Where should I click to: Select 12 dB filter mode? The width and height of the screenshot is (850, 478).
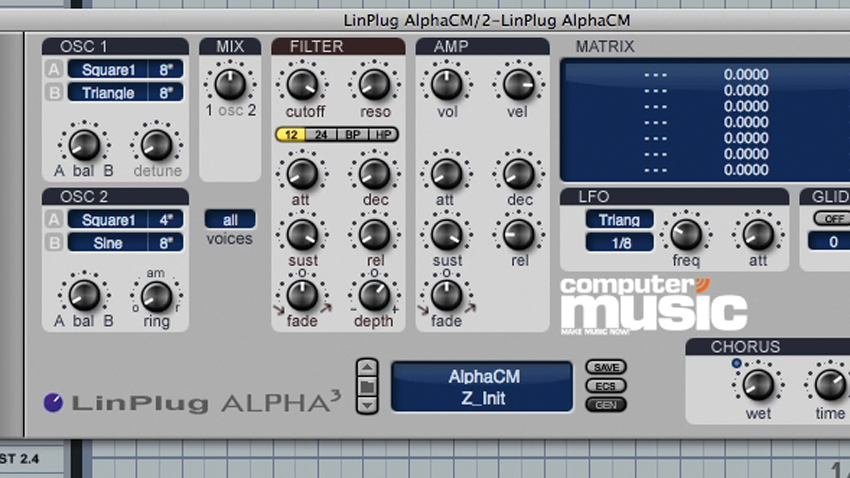coord(291,134)
